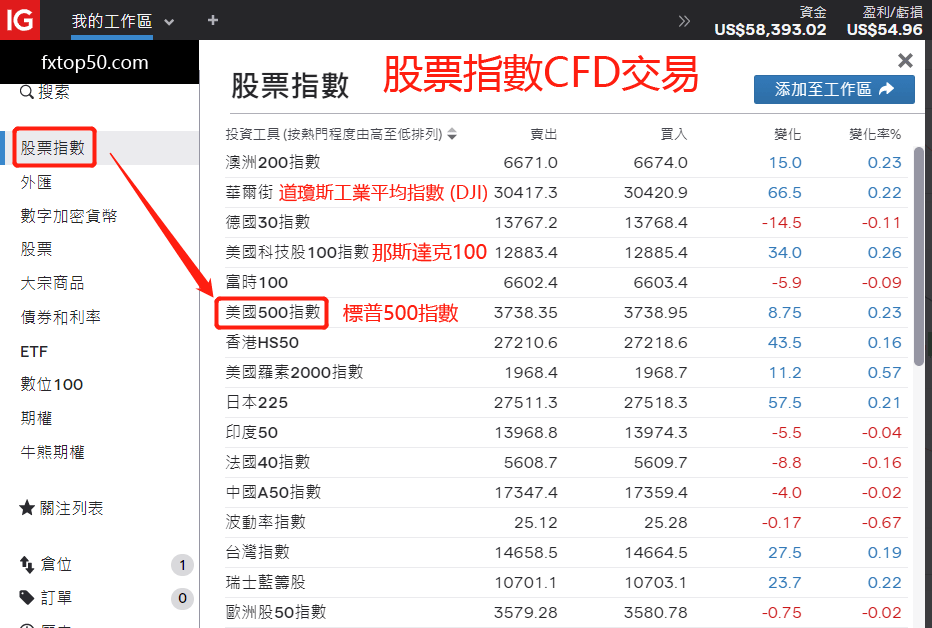This screenshot has height=628, width=932.
Task: Open 歐洲股50指數 row
Action: point(566,613)
